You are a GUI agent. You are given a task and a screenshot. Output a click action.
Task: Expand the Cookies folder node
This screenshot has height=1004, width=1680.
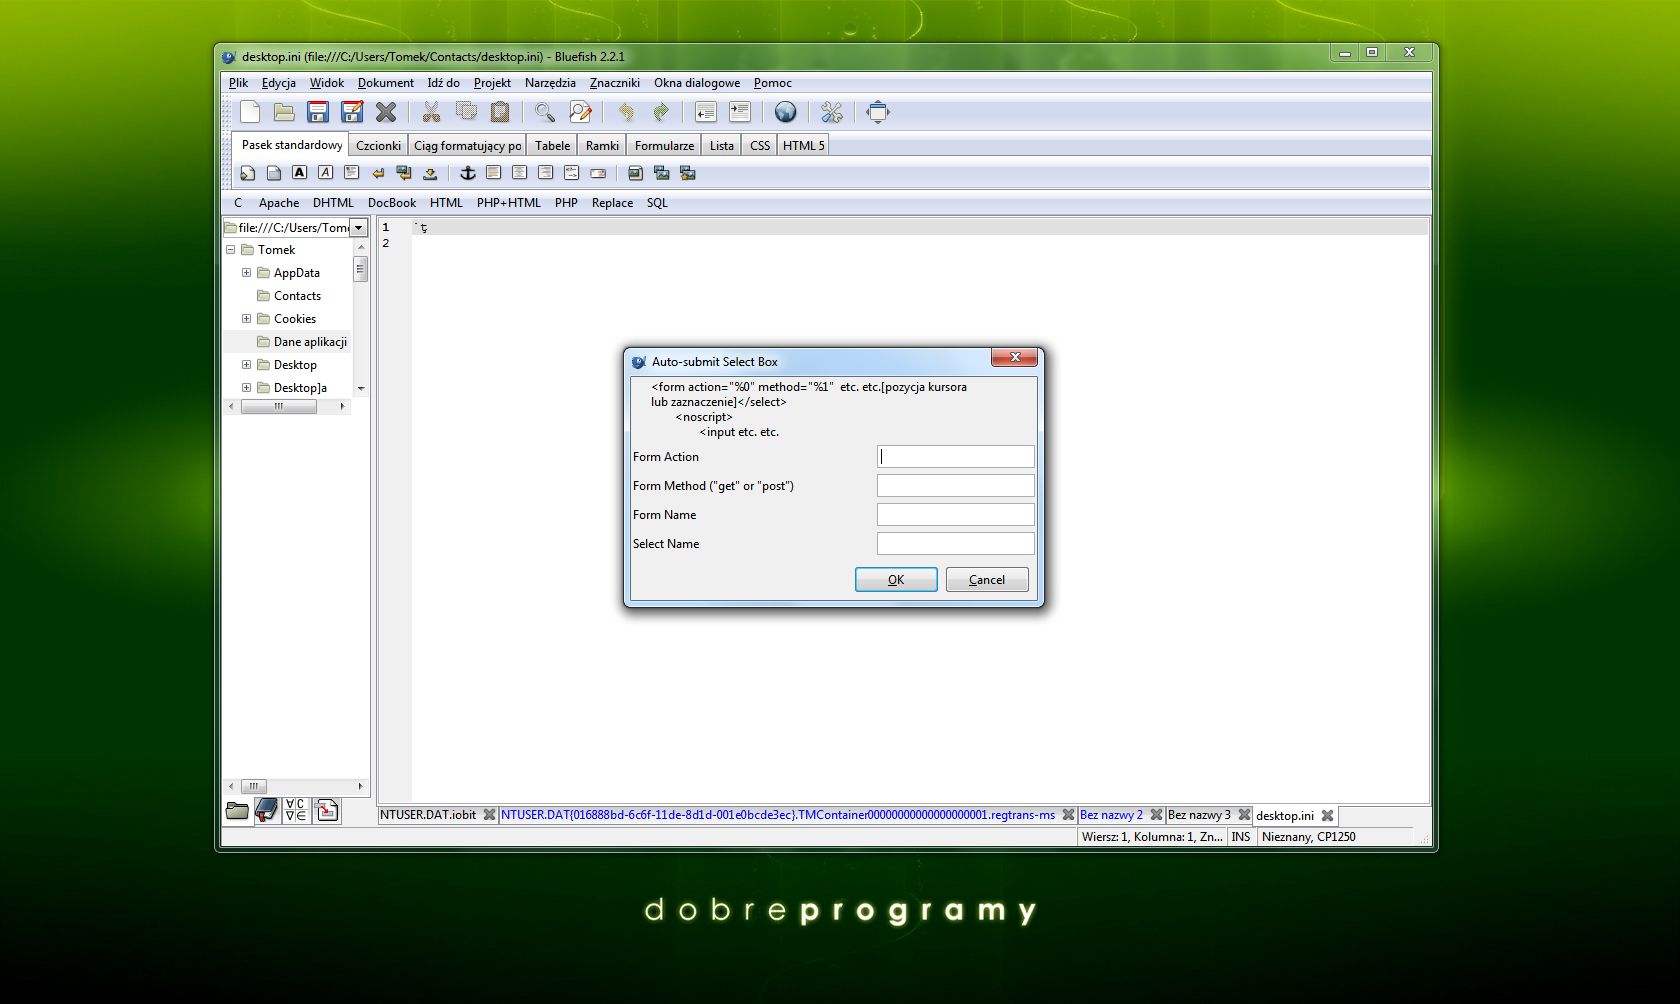click(x=246, y=319)
